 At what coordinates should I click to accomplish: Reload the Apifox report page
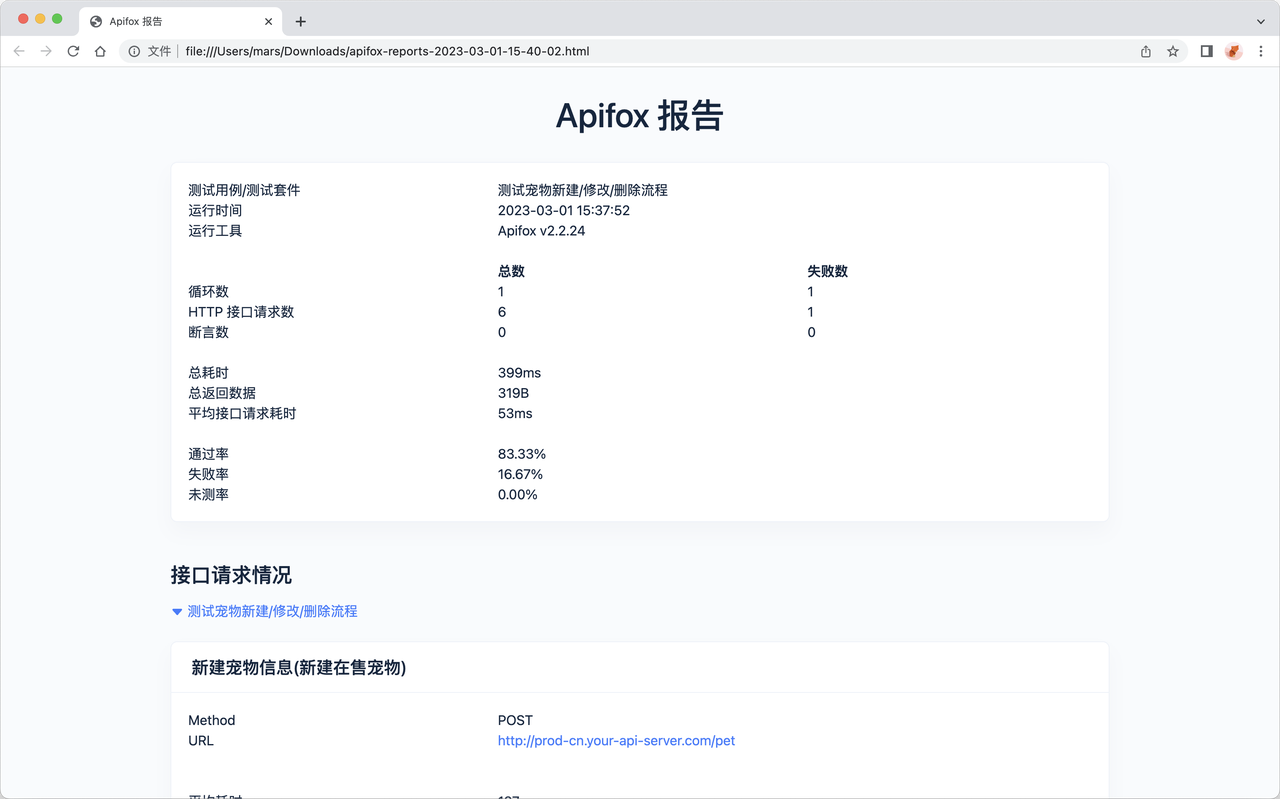[73, 51]
